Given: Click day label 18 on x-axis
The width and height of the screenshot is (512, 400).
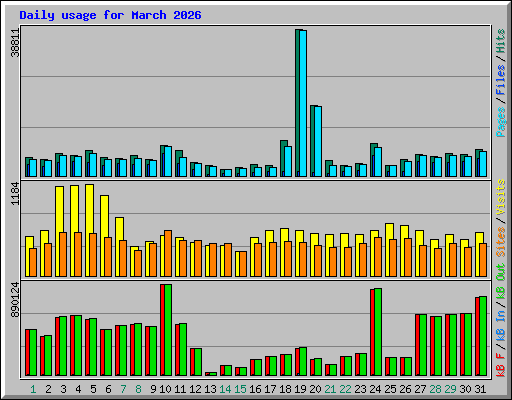Looking at the screenshot, I should [285, 389].
